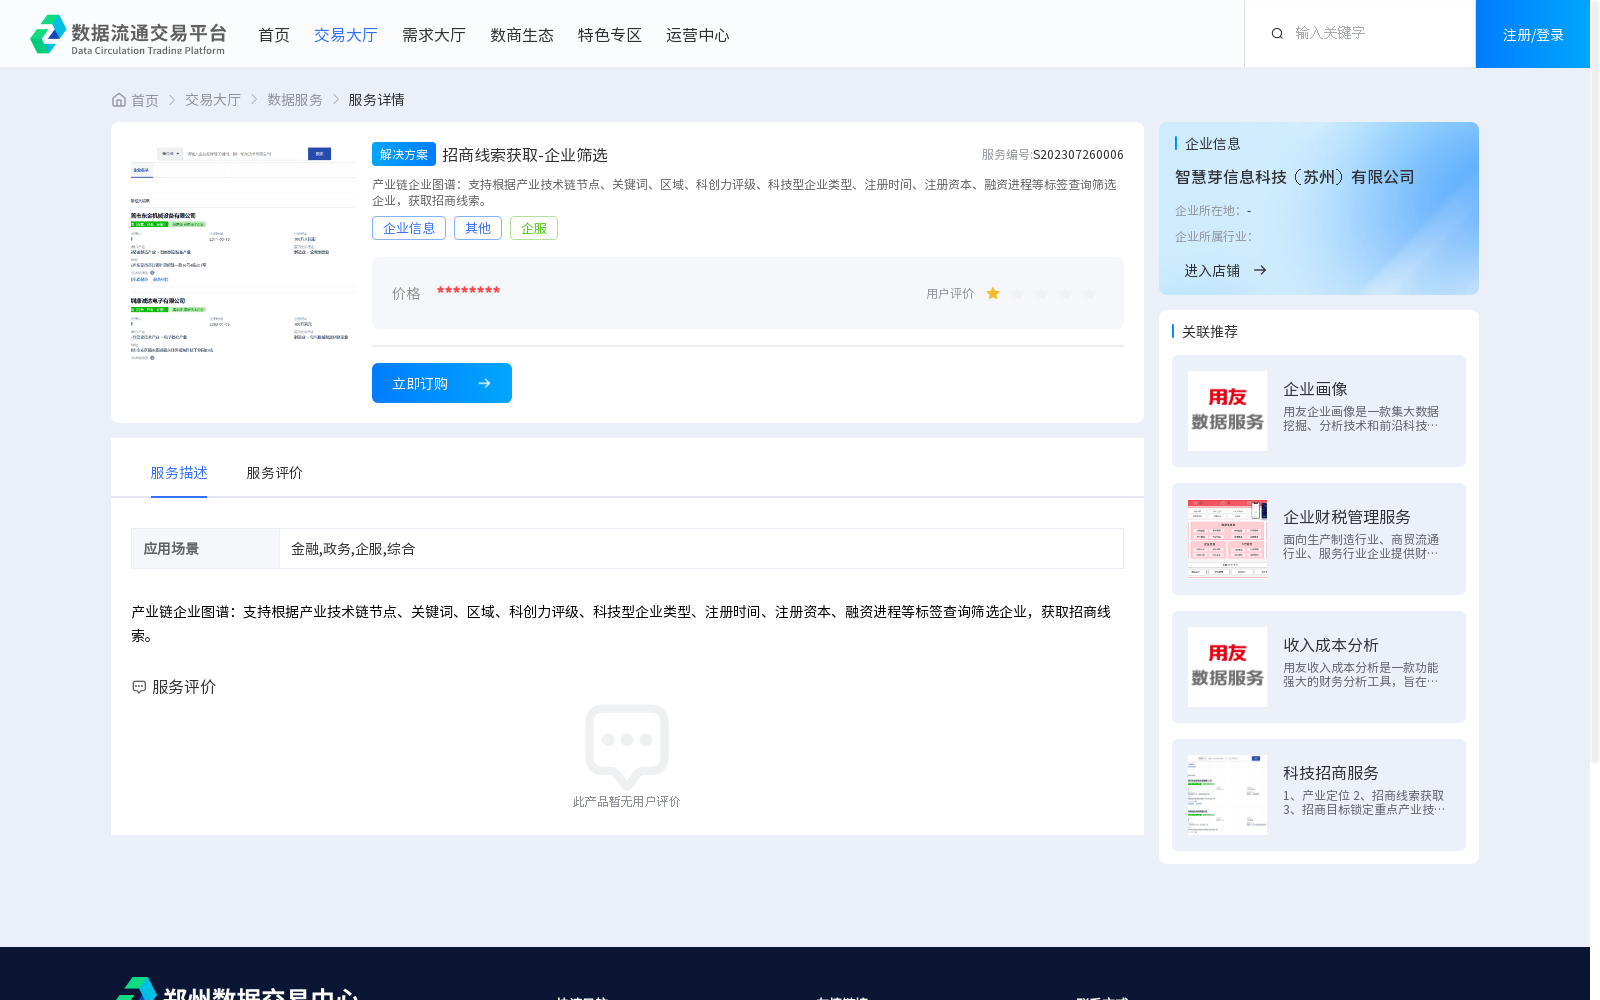
Task: Click the arrow icon next to 进入店铺
Action: pyautogui.click(x=1260, y=270)
